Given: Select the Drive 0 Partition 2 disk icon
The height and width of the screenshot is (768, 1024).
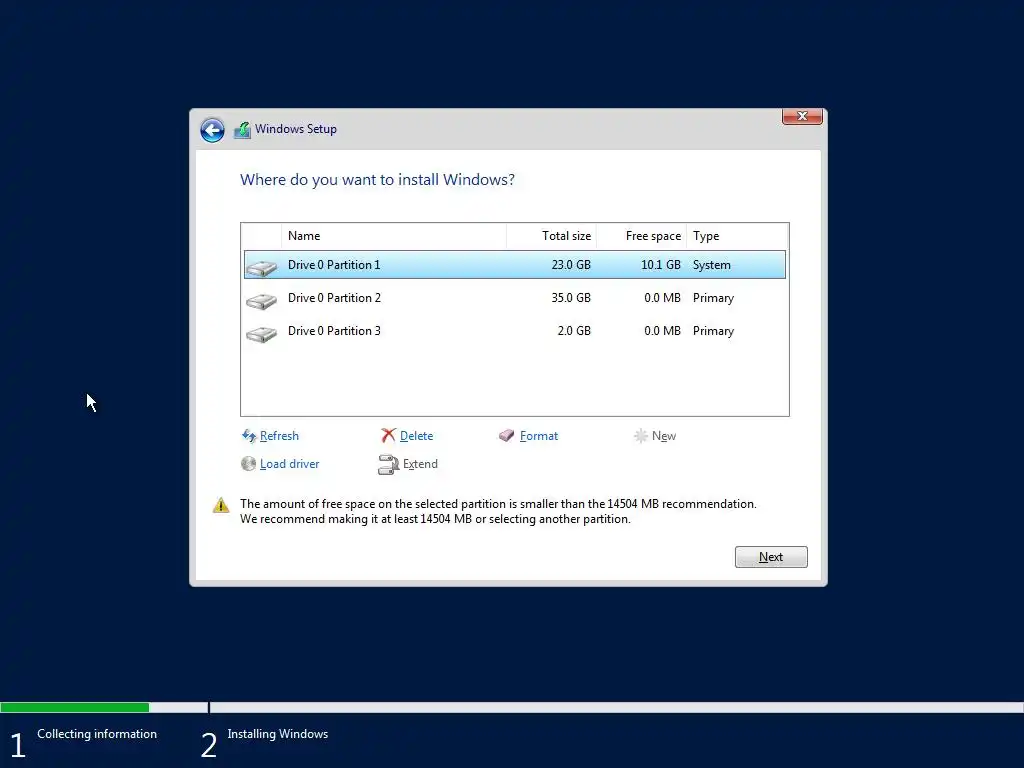Looking at the screenshot, I should [x=262, y=300].
